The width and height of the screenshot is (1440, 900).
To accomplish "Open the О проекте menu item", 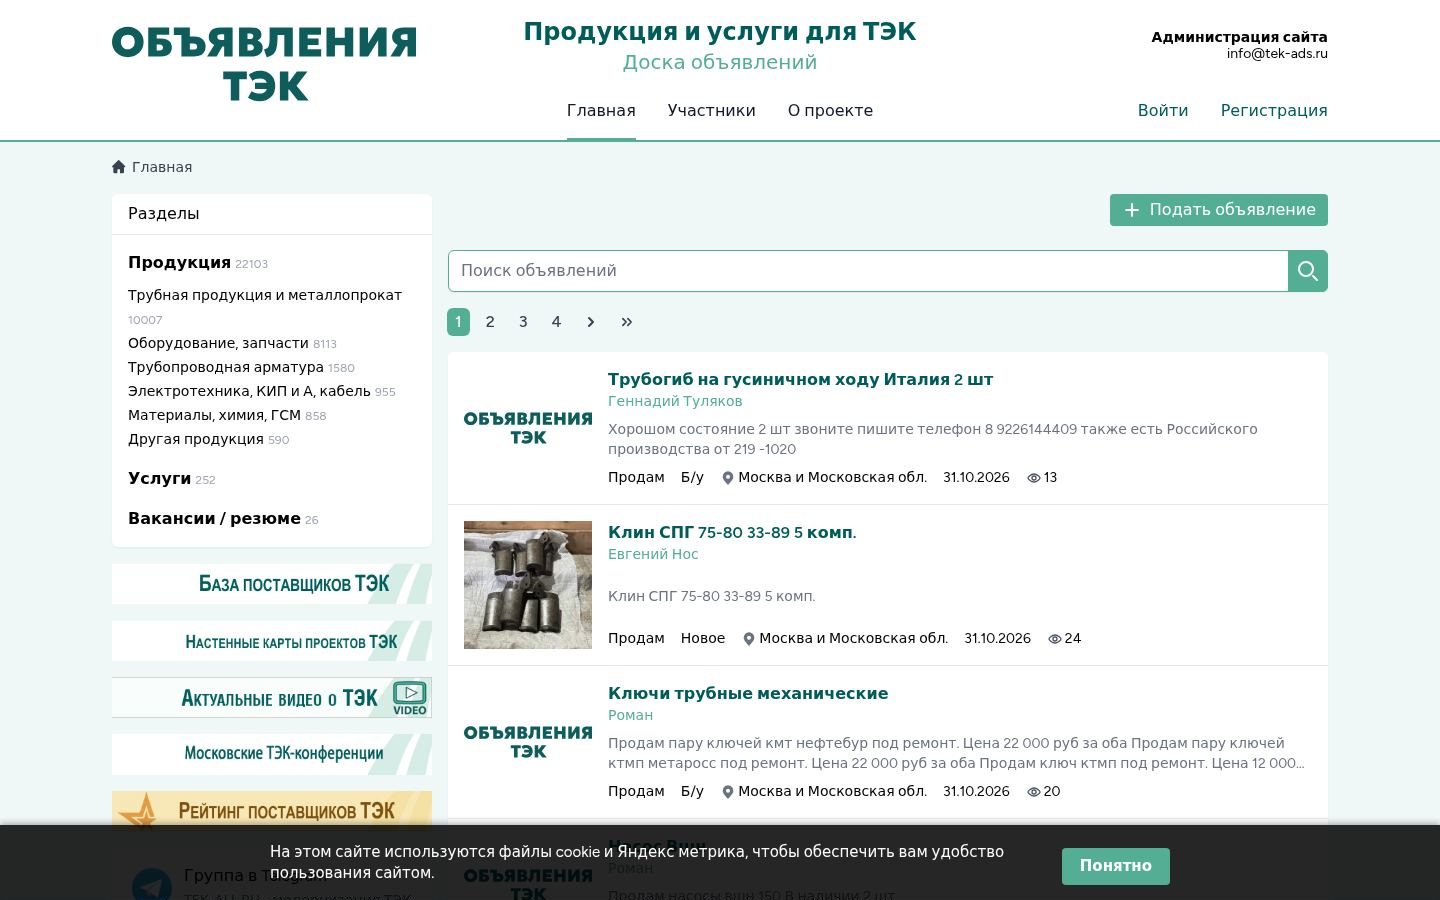I will tap(830, 111).
